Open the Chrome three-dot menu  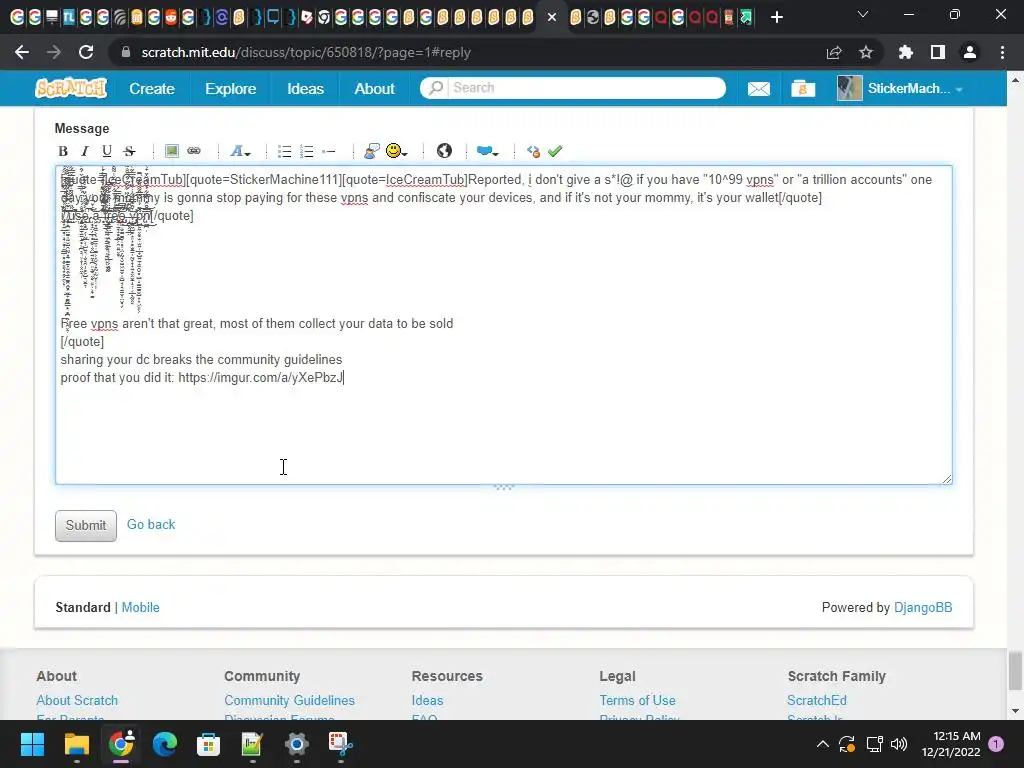1002,52
